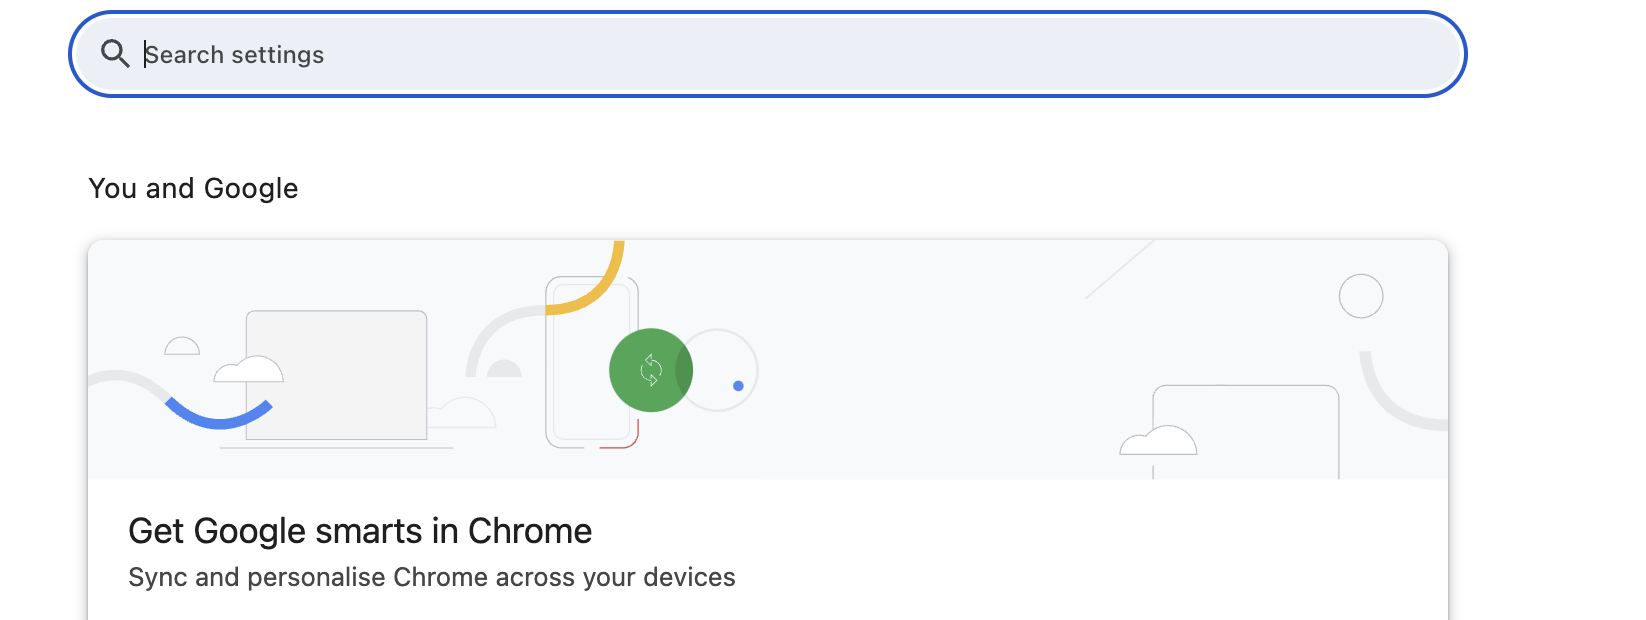1646x620 pixels.
Task: Click the cloud beside the right-hand device outline
Action: click(x=1158, y=441)
